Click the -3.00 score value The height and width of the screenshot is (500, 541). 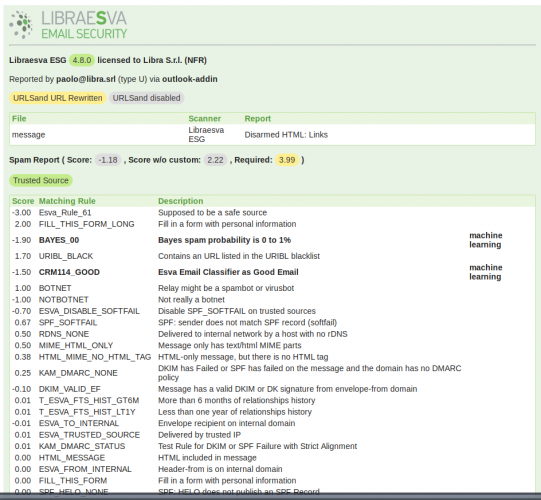[21, 213]
